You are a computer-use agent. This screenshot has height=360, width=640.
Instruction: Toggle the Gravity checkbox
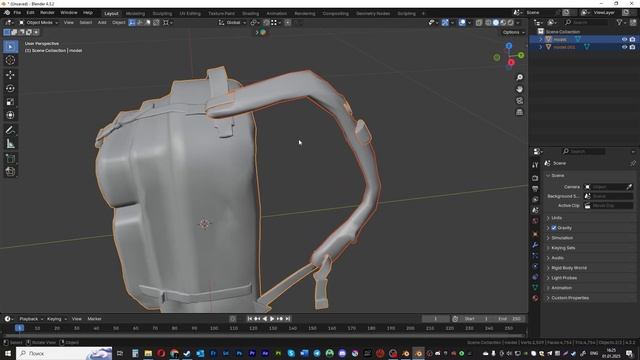tap(554, 228)
